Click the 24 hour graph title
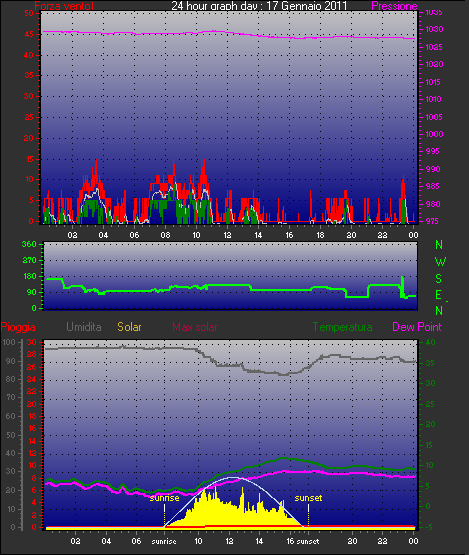The height and width of the screenshot is (555, 469). click(x=259, y=6)
